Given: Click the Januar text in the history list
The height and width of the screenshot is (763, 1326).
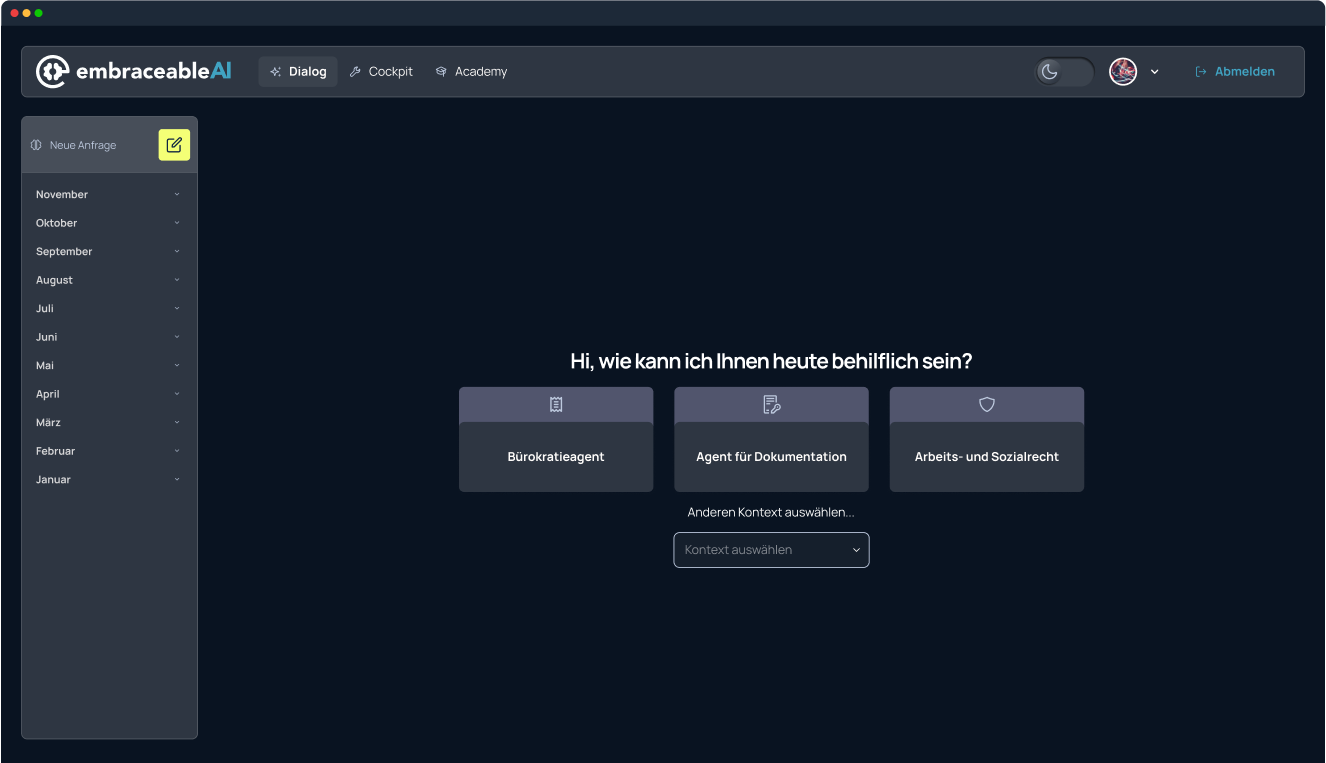Looking at the screenshot, I should click(x=53, y=480).
